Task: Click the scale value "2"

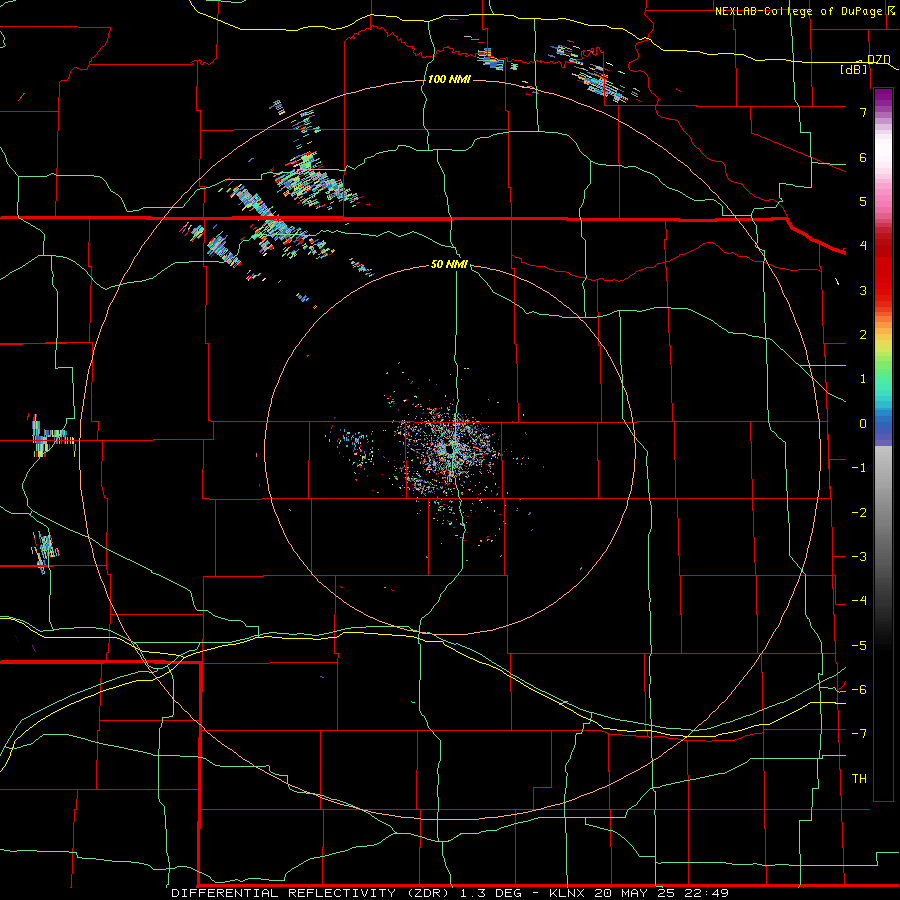Action: click(863, 335)
